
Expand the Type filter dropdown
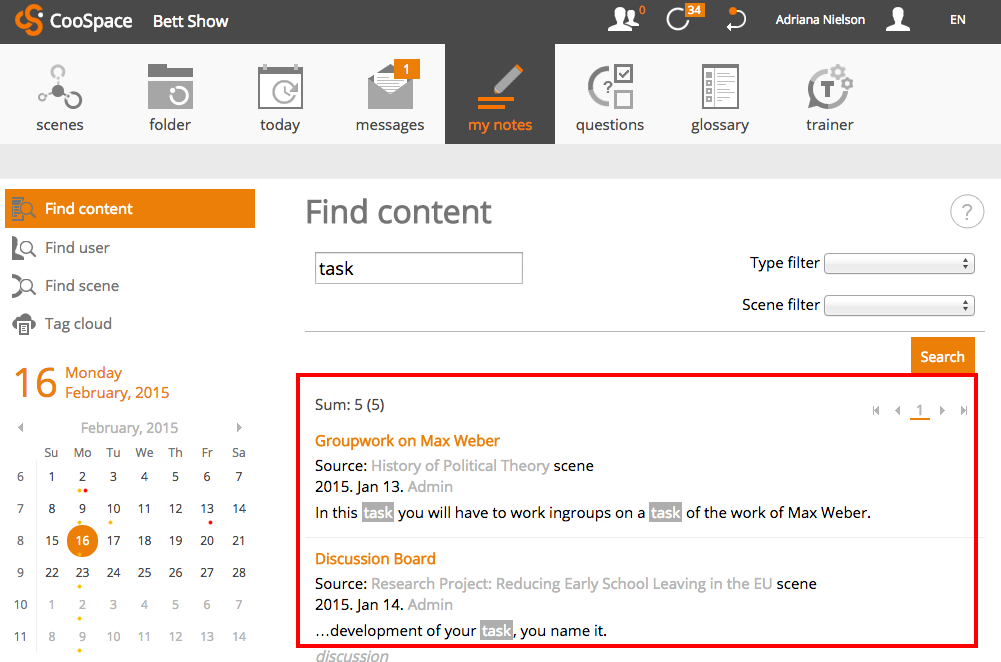[x=899, y=264]
